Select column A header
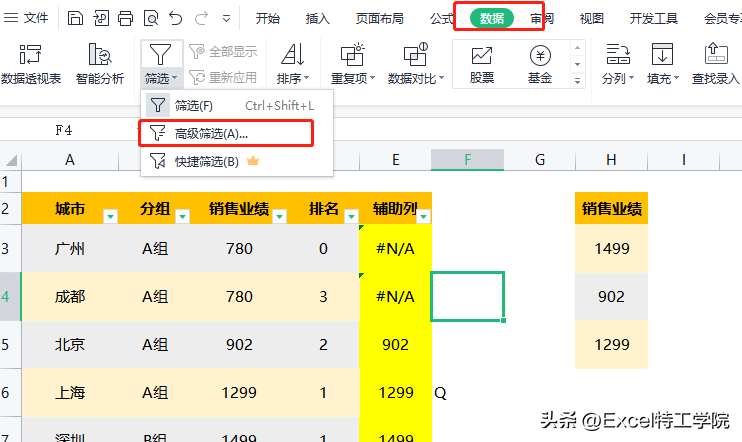Screen dimensions: 742x442 tap(70, 160)
